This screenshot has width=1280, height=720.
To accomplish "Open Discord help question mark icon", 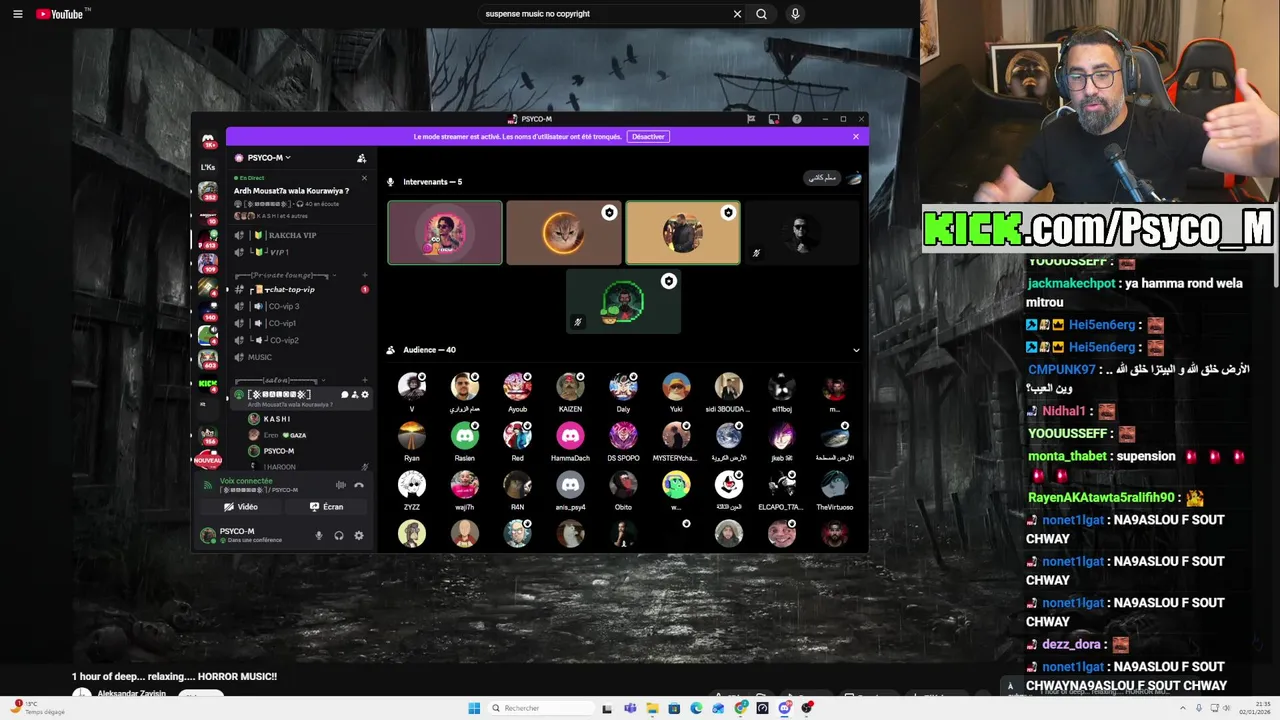I will (x=797, y=119).
